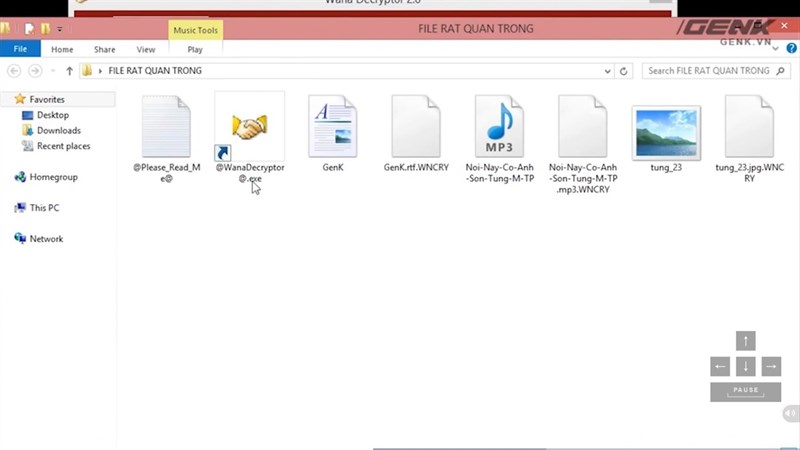Open Network in the navigation pane
The height and width of the screenshot is (450, 800).
[x=46, y=239]
